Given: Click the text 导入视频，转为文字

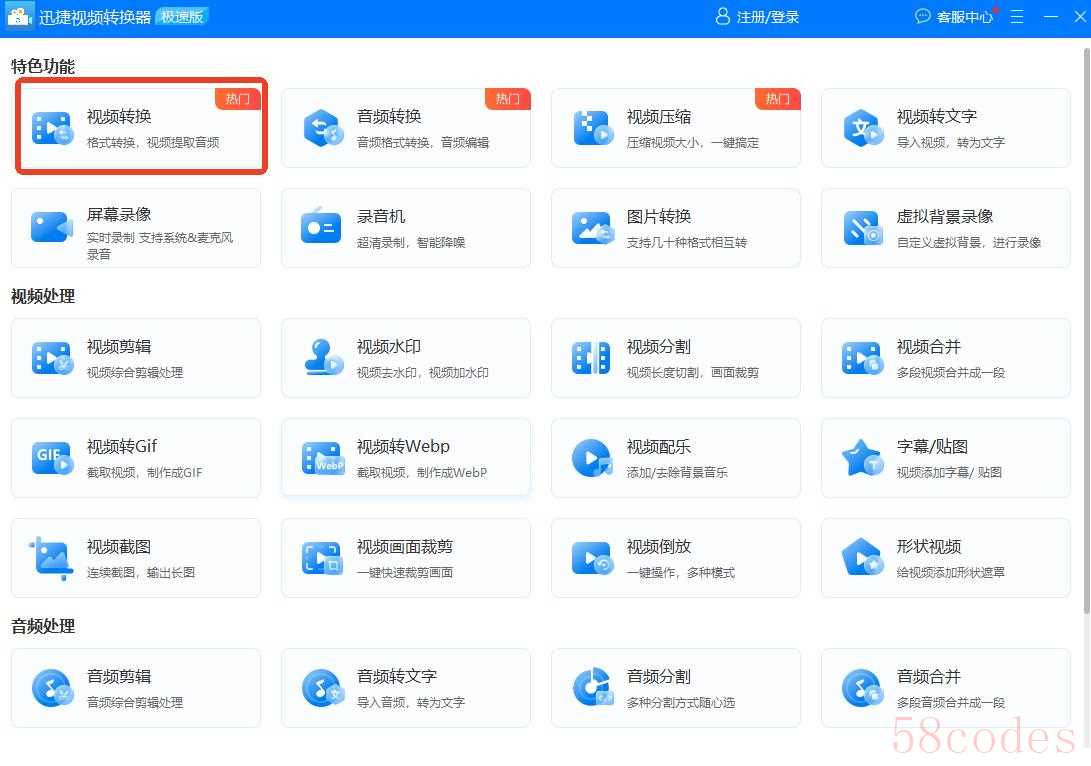Looking at the screenshot, I should [950, 143].
